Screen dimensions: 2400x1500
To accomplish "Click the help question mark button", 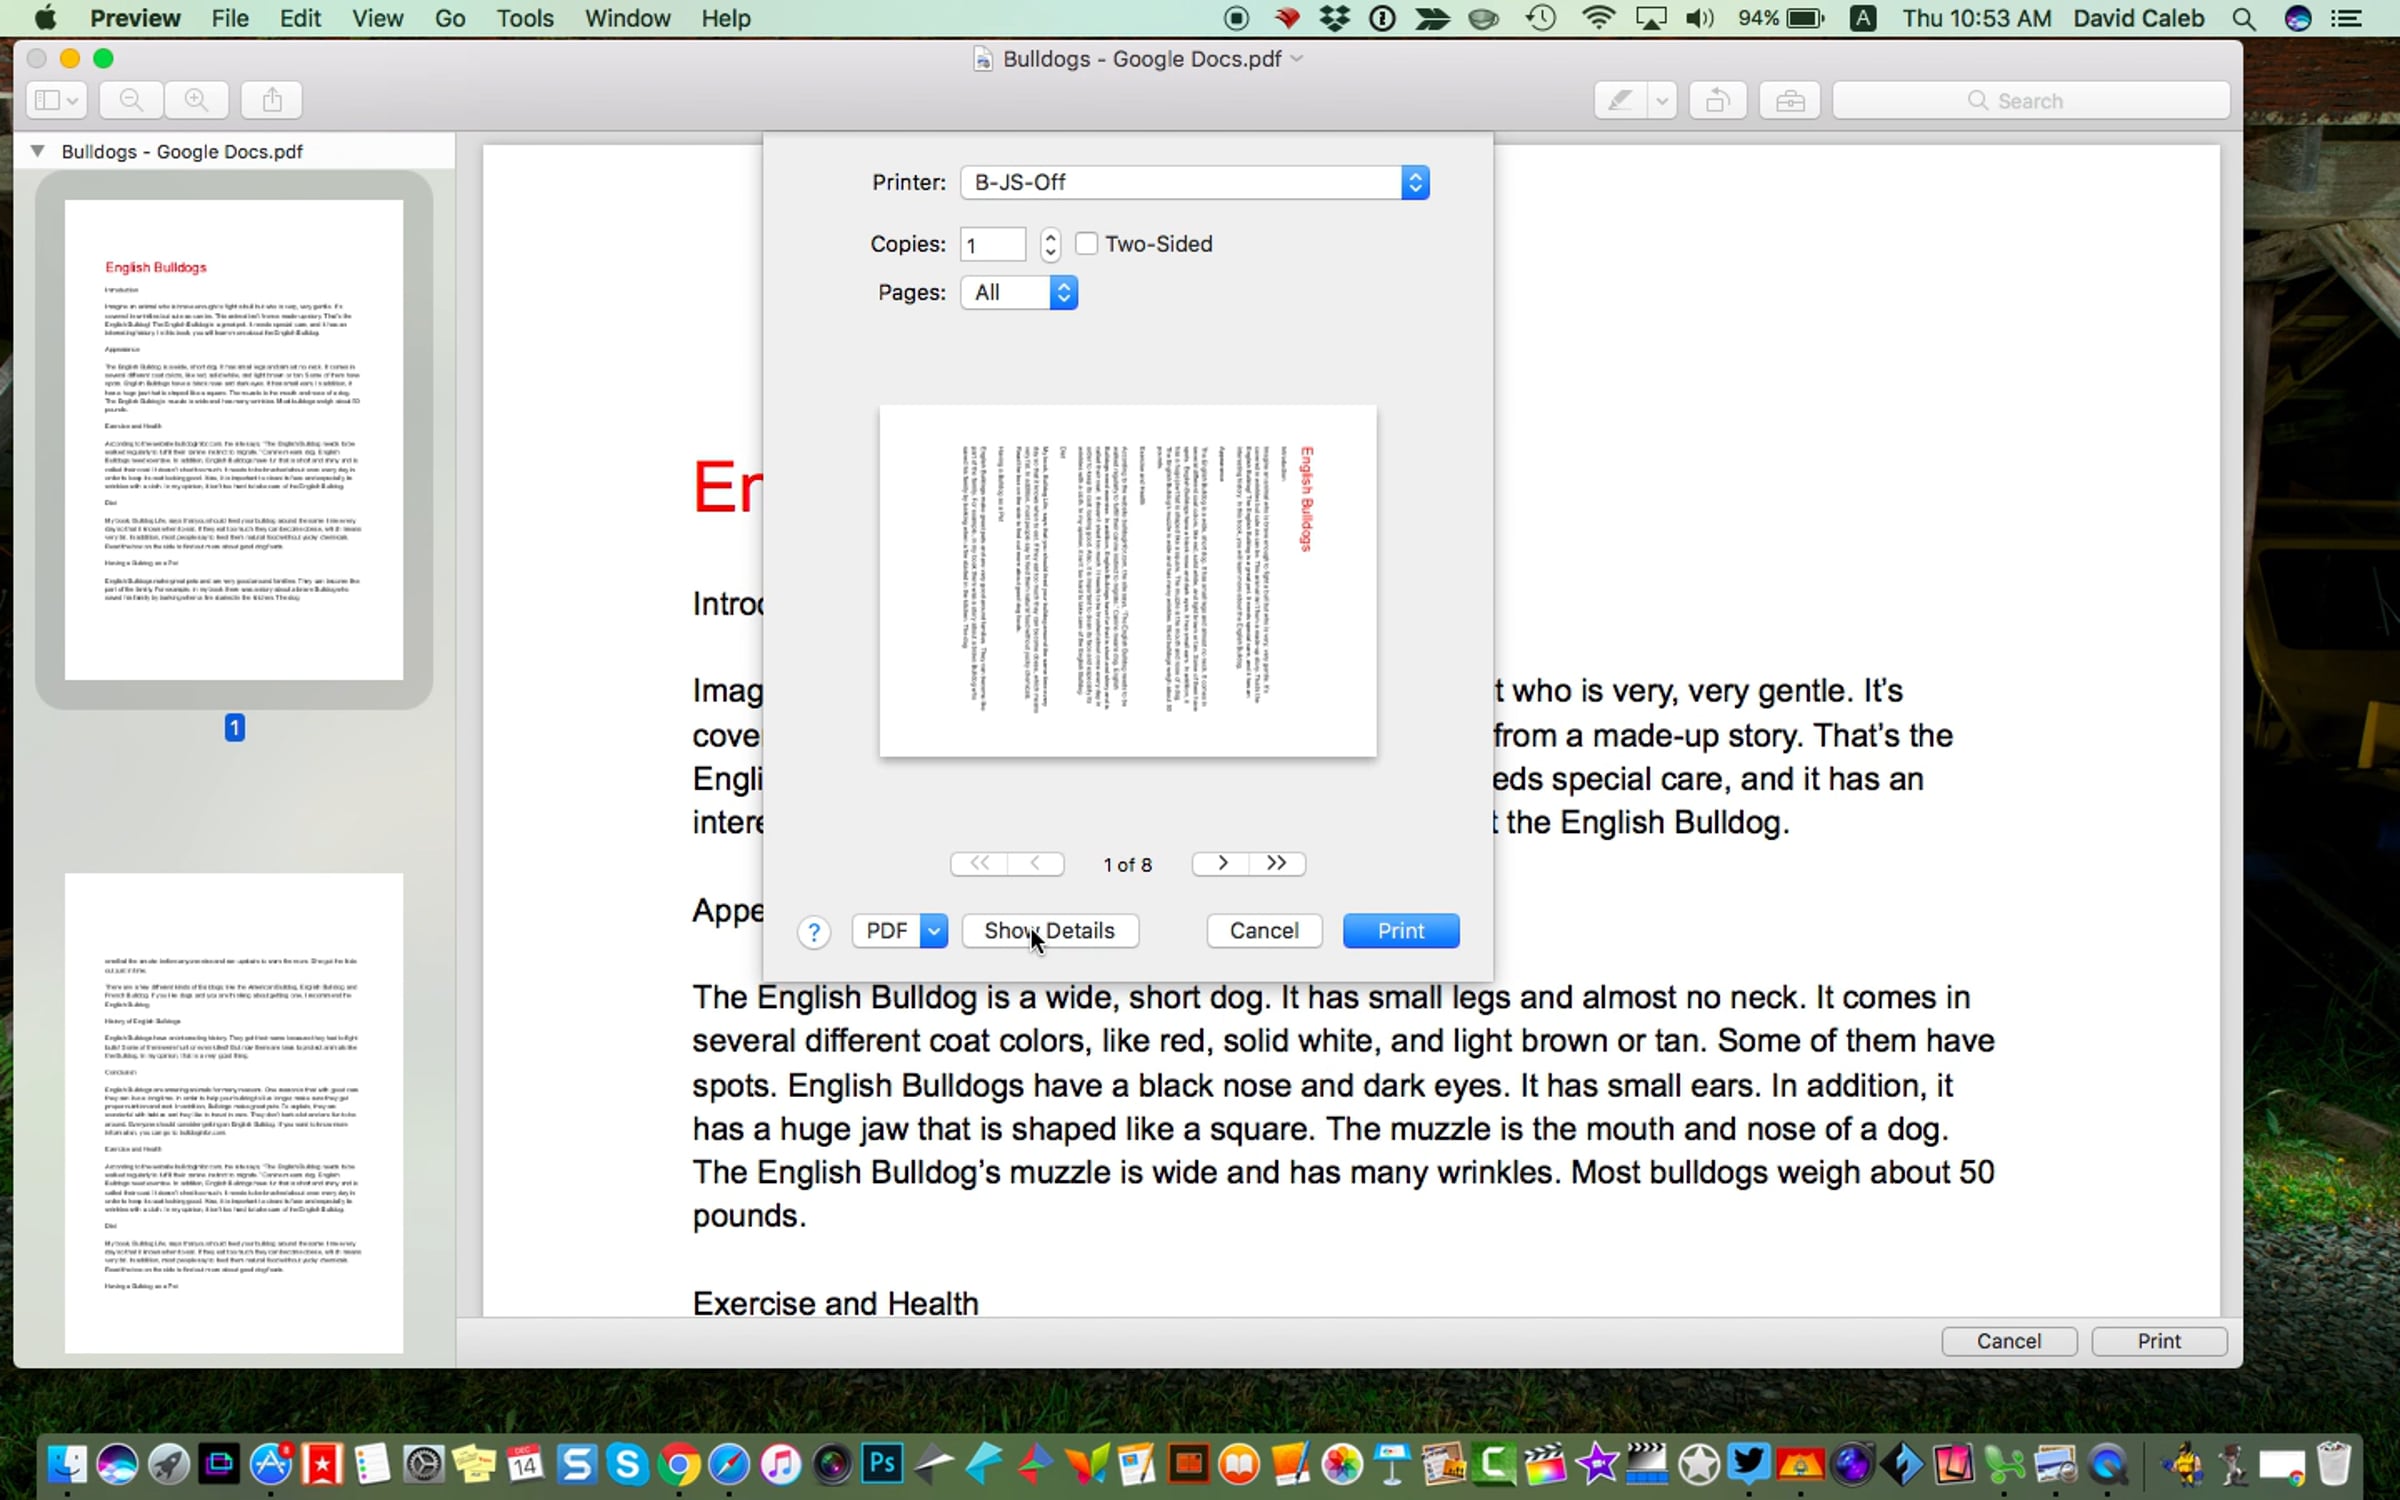I will click(x=814, y=932).
